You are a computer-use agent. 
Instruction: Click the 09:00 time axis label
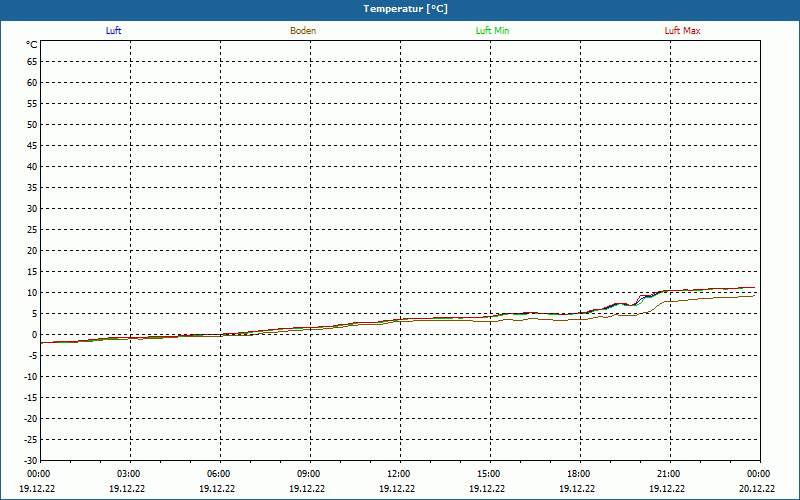click(309, 474)
